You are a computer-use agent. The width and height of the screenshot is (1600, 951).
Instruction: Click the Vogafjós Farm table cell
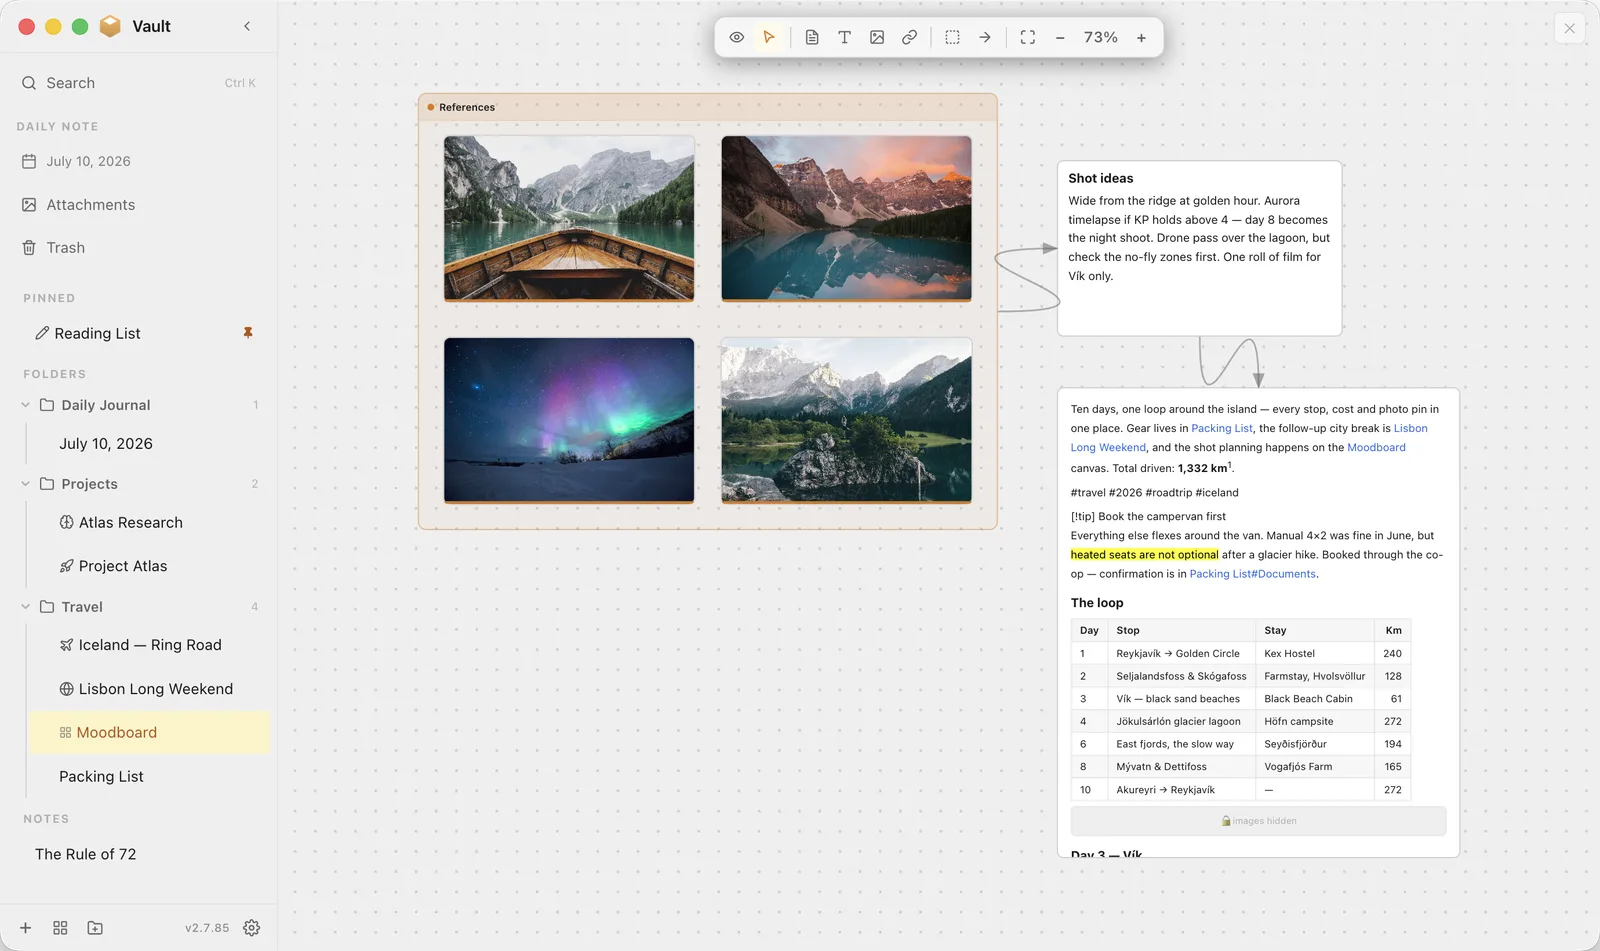1314,767
